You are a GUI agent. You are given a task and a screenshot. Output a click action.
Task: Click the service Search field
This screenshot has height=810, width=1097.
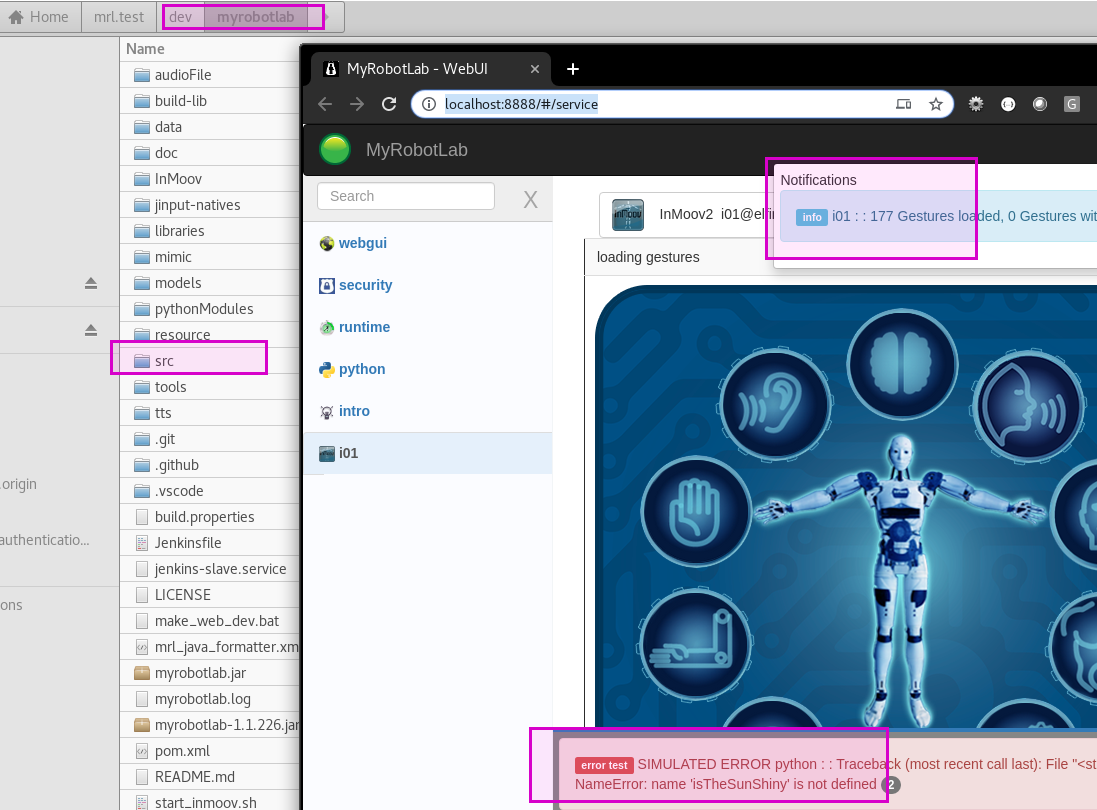tap(406, 196)
